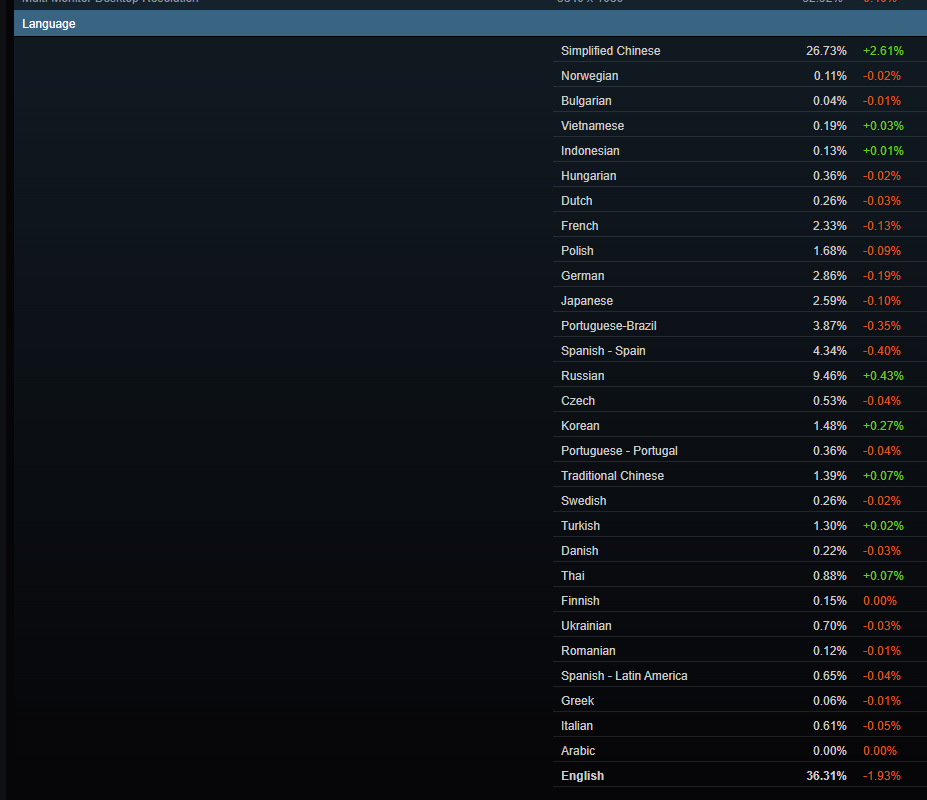
Task: Select the Russian row label
Action: coord(582,375)
